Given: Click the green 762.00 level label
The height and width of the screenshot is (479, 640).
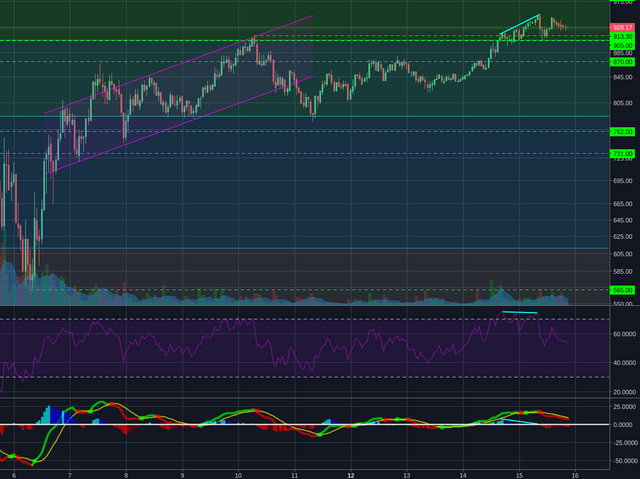Looking at the screenshot, I should (622, 132).
